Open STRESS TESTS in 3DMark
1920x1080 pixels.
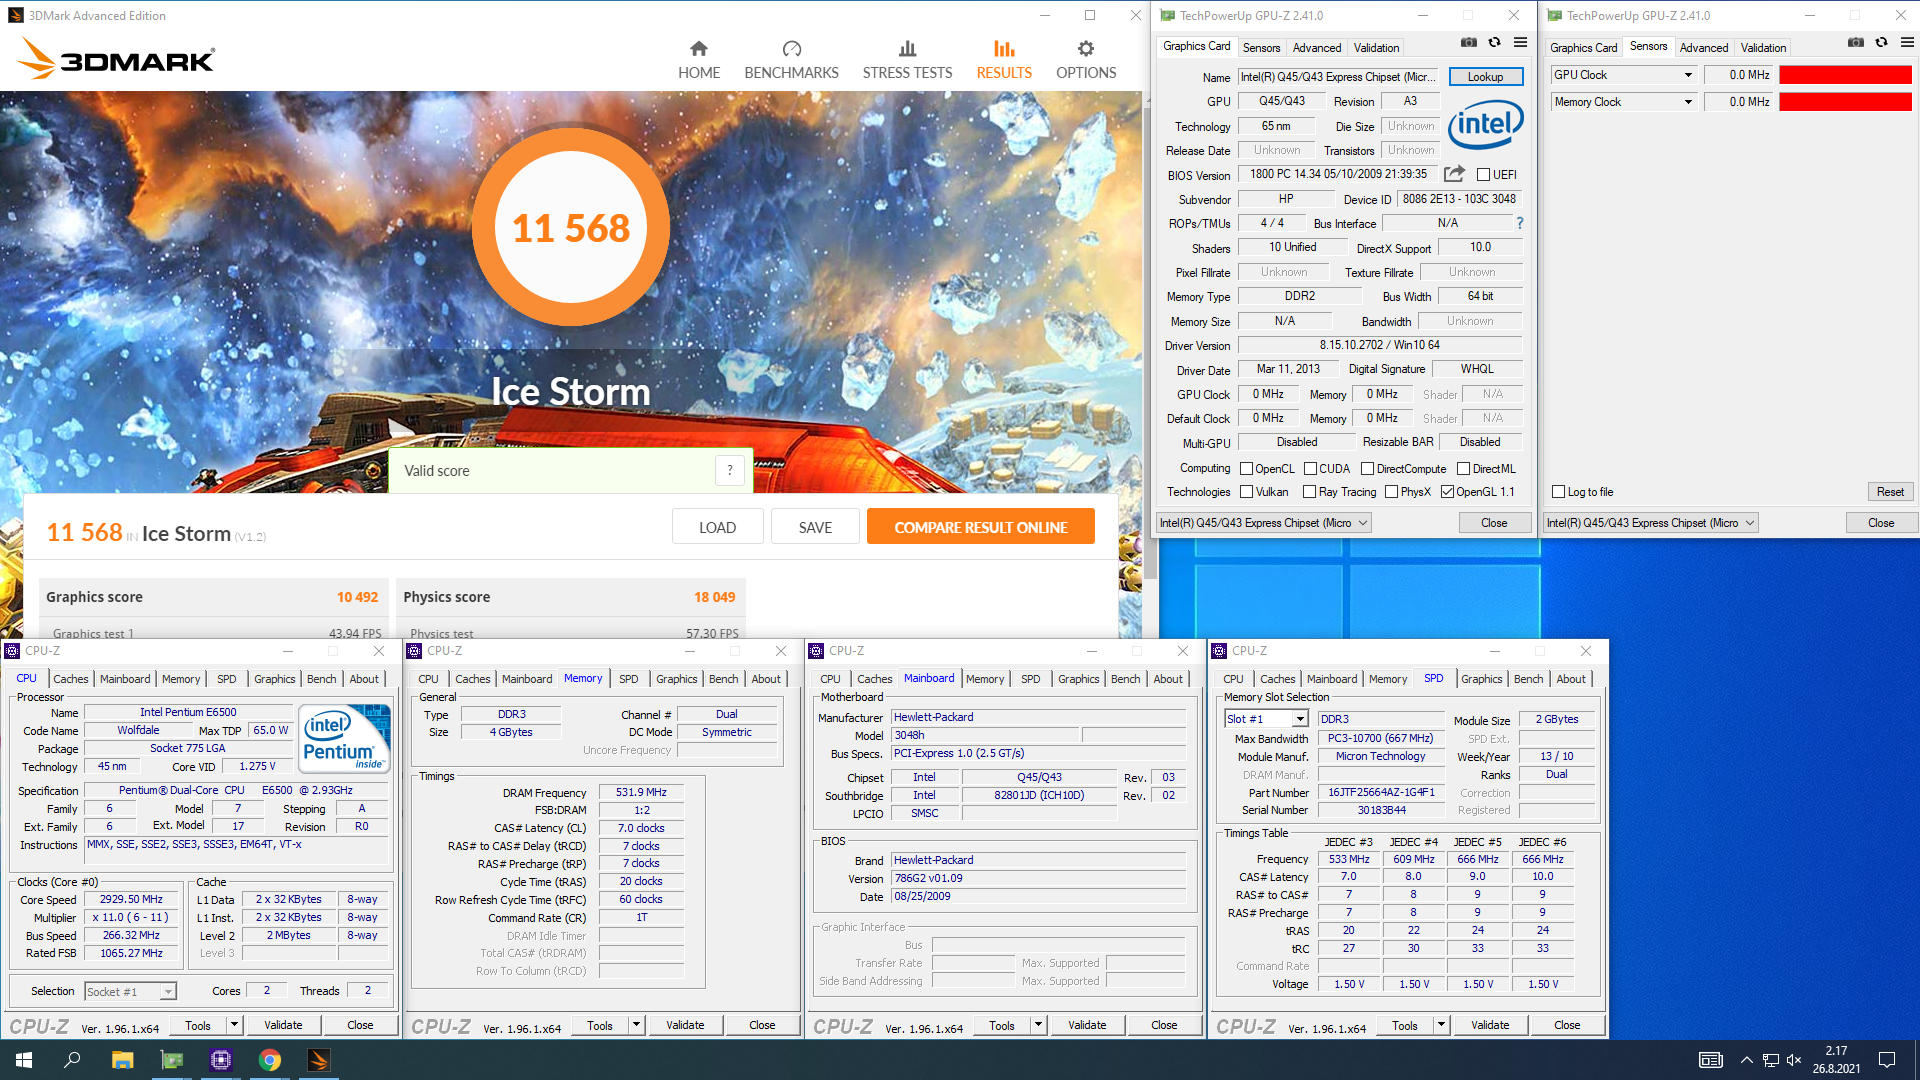tap(907, 60)
